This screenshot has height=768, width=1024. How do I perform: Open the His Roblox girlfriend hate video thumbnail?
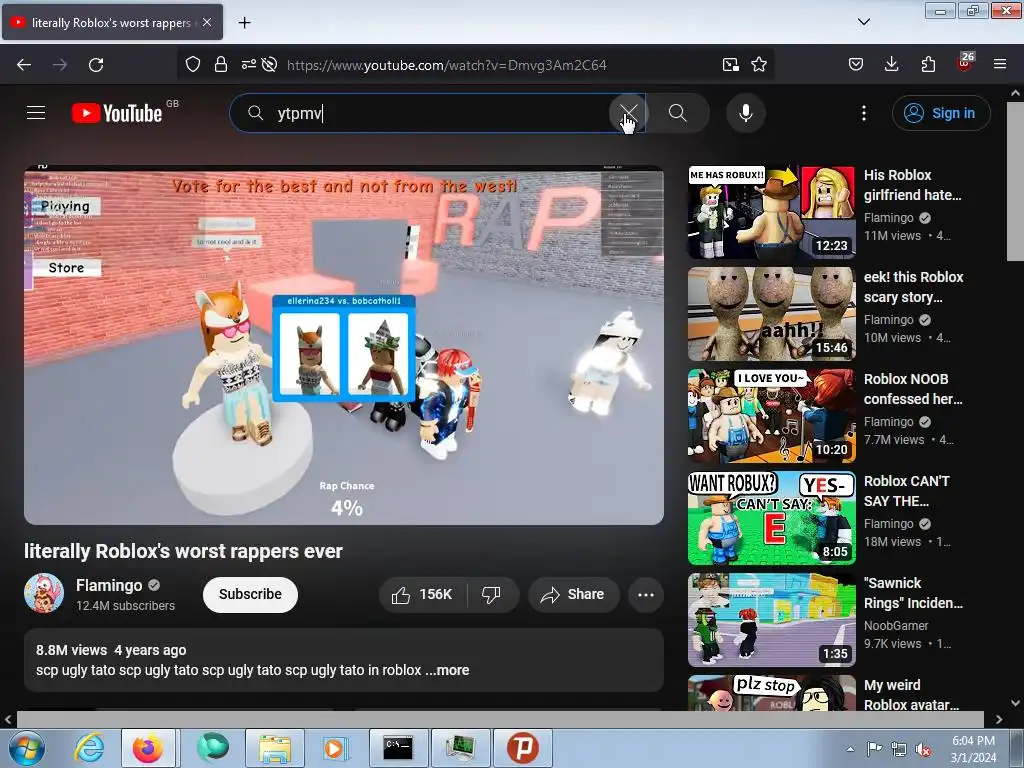[x=771, y=212]
